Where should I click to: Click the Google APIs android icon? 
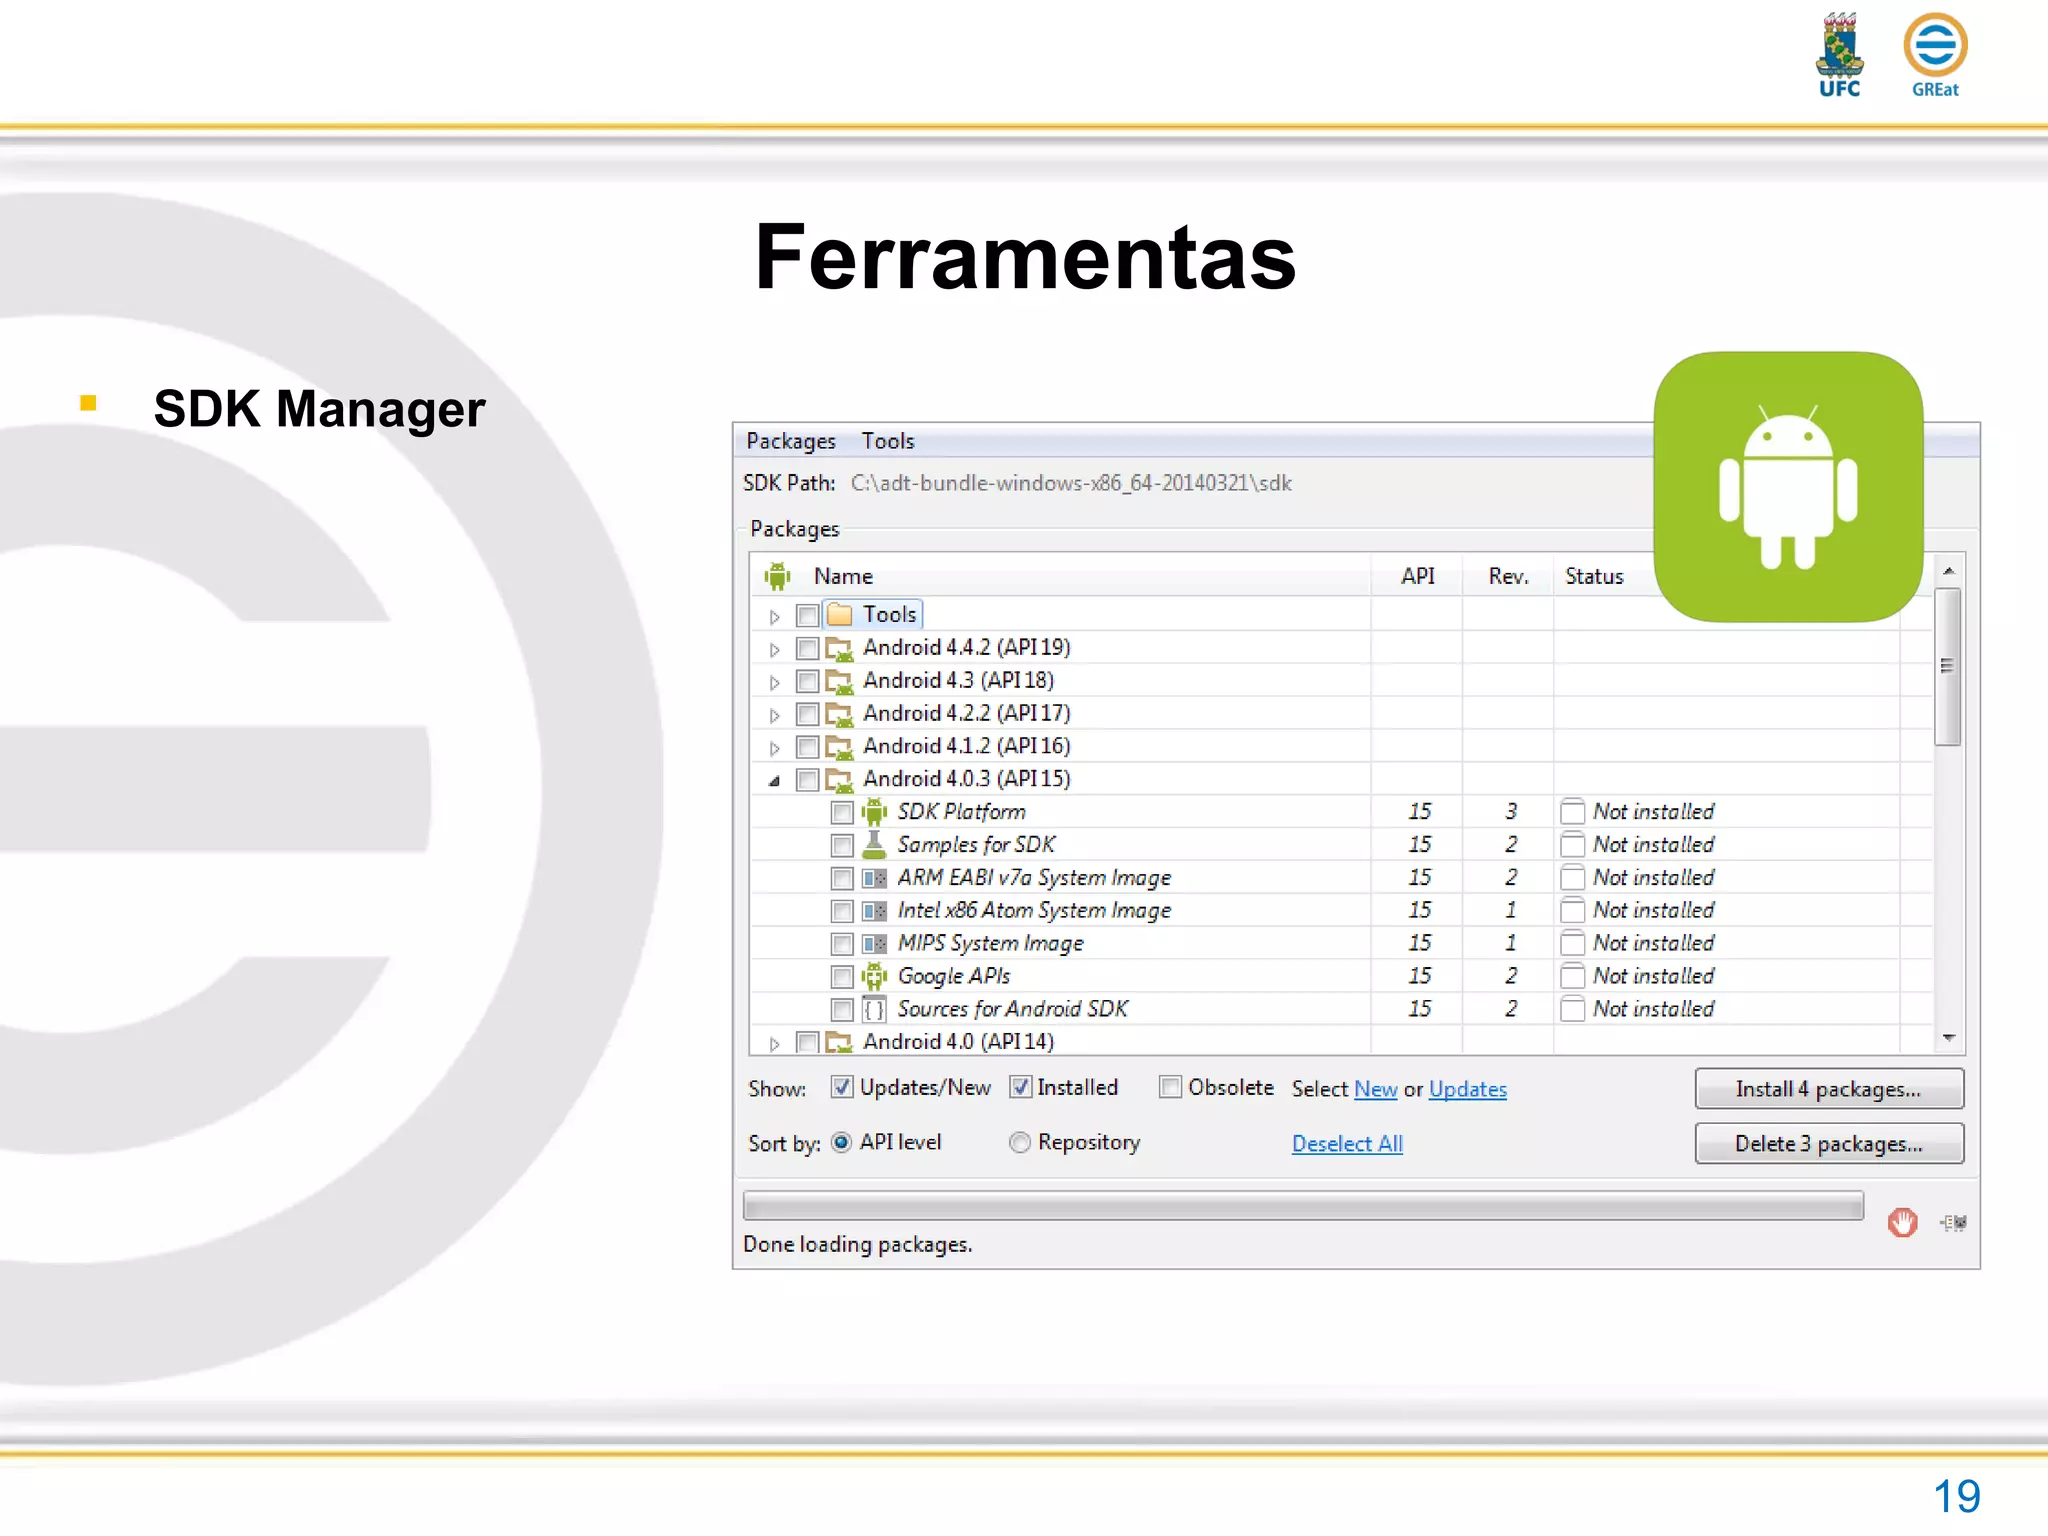(874, 976)
